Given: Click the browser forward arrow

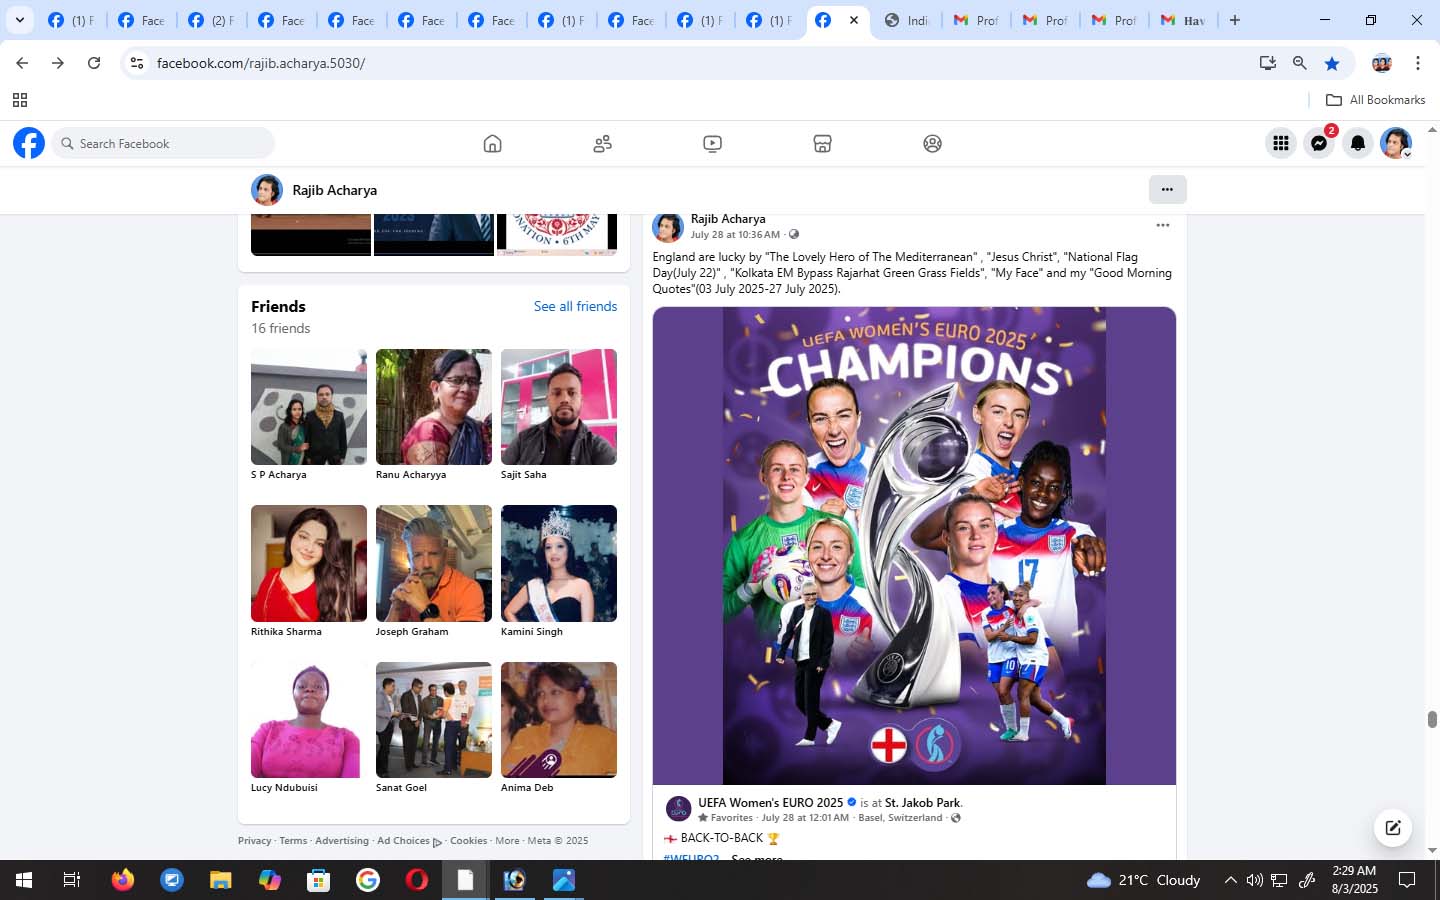Looking at the screenshot, I should click(x=58, y=63).
